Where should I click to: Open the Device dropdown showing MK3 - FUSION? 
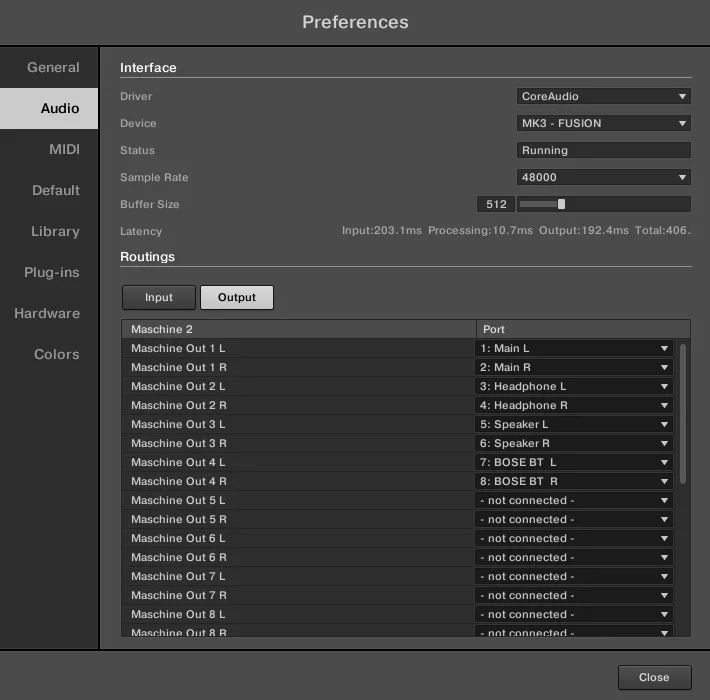pyautogui.click(x=604, y=123)
